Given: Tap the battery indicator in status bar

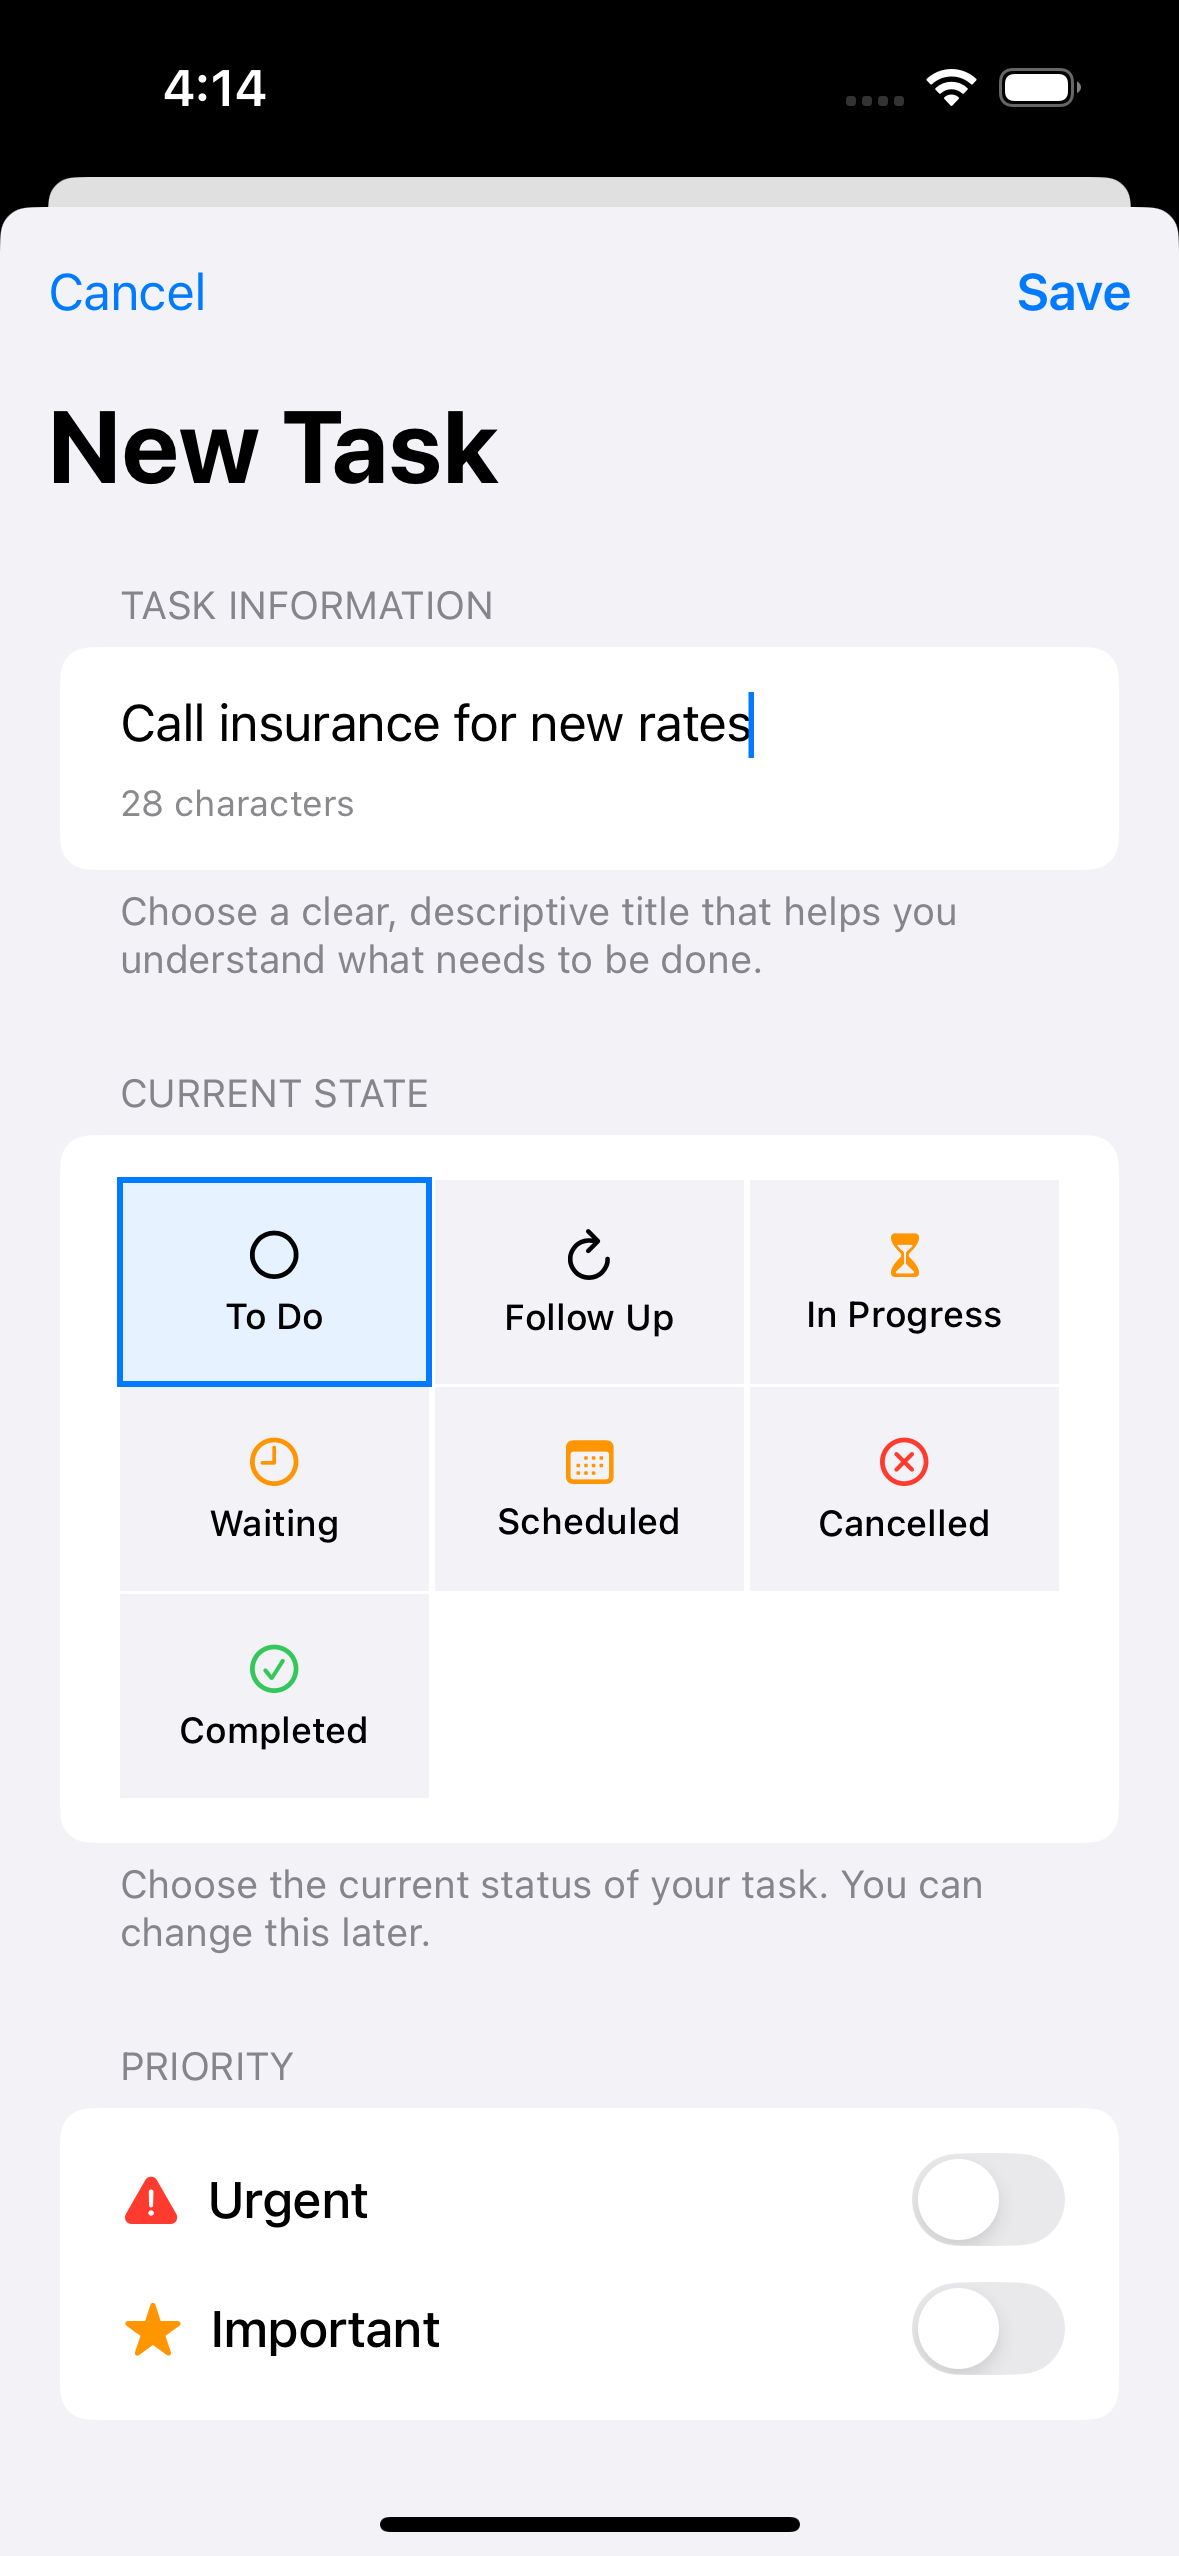Looking at the screenshot, I should [x=1039, y=88].
